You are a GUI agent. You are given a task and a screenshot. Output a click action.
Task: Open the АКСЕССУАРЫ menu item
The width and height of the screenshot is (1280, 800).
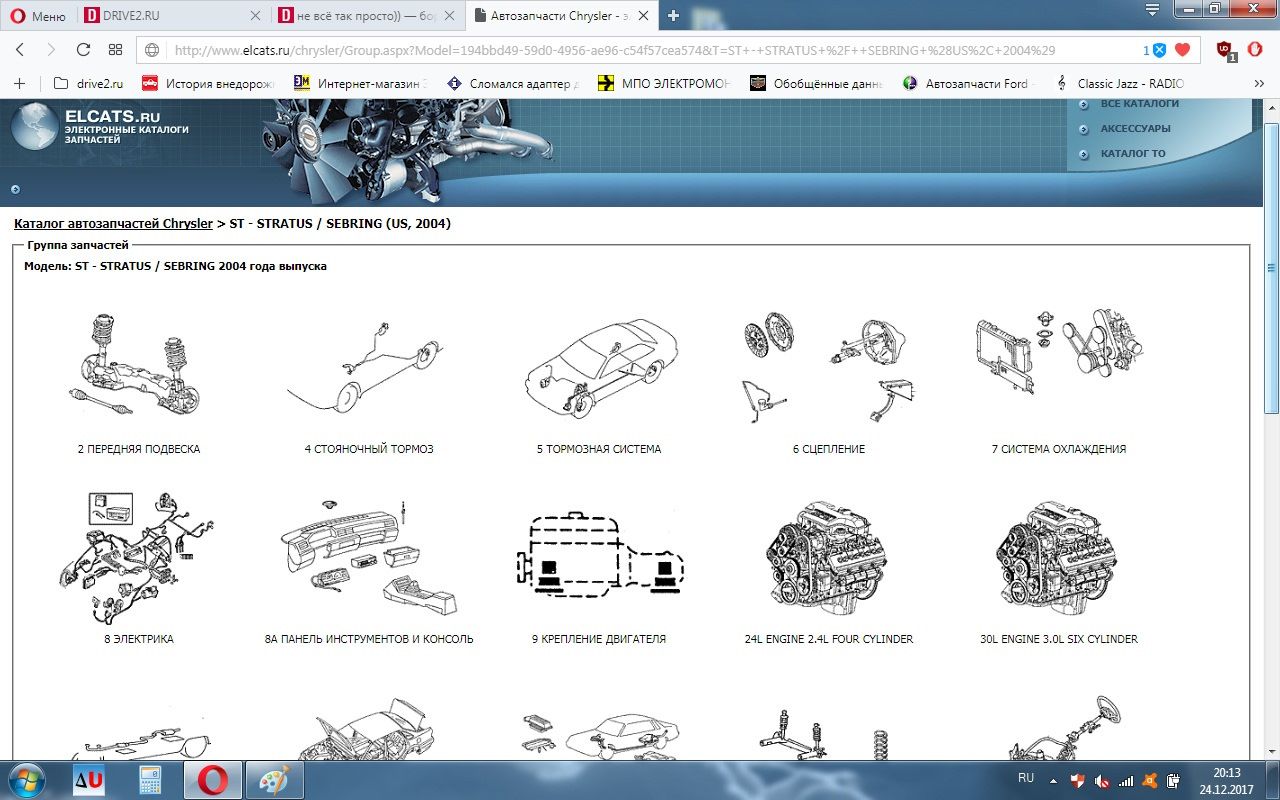click(x=1135, y=129)
